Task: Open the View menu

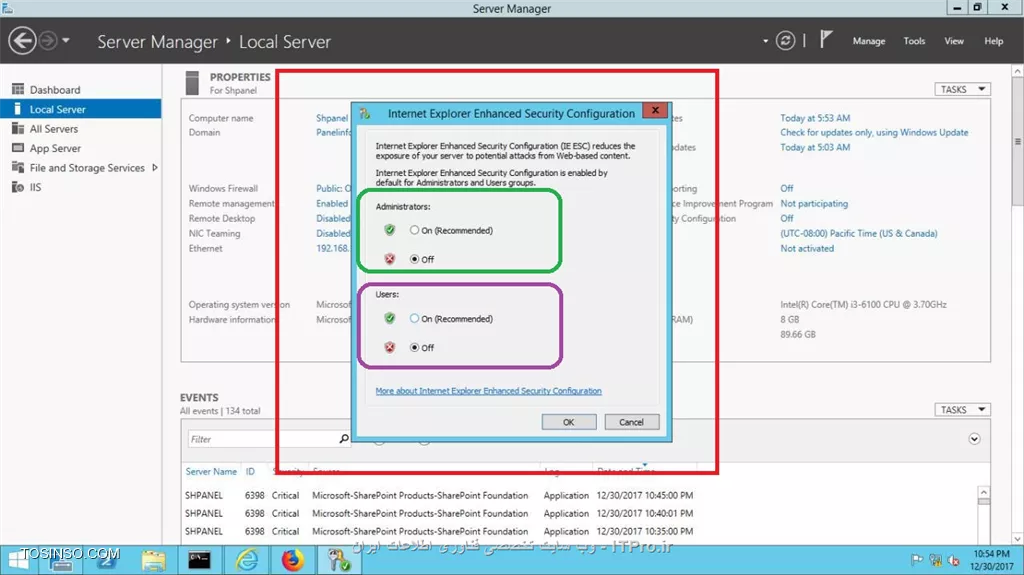Action: point(953,41)
